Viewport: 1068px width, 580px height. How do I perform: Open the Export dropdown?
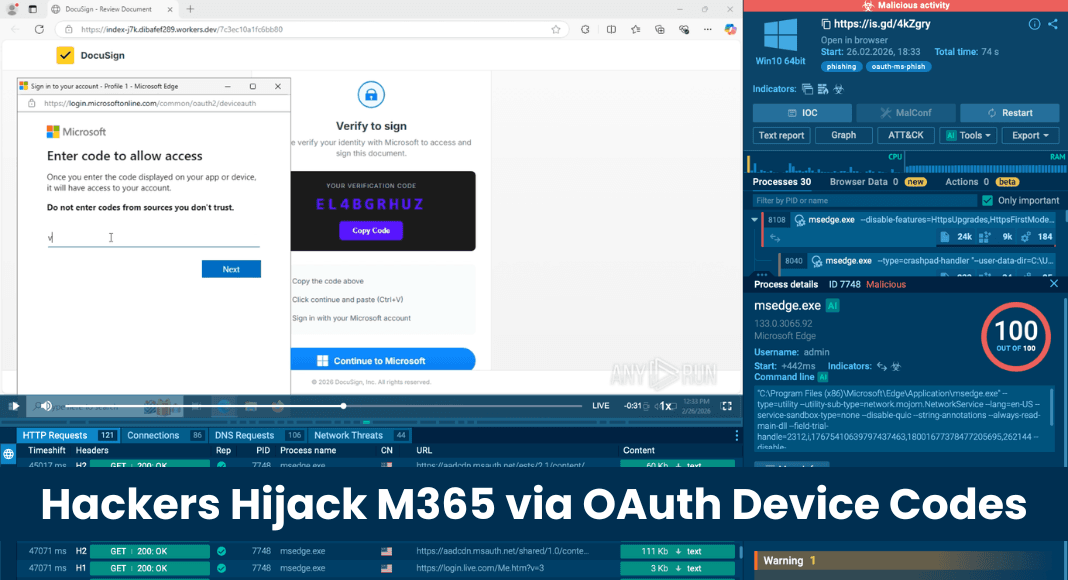pos(1030,135)
